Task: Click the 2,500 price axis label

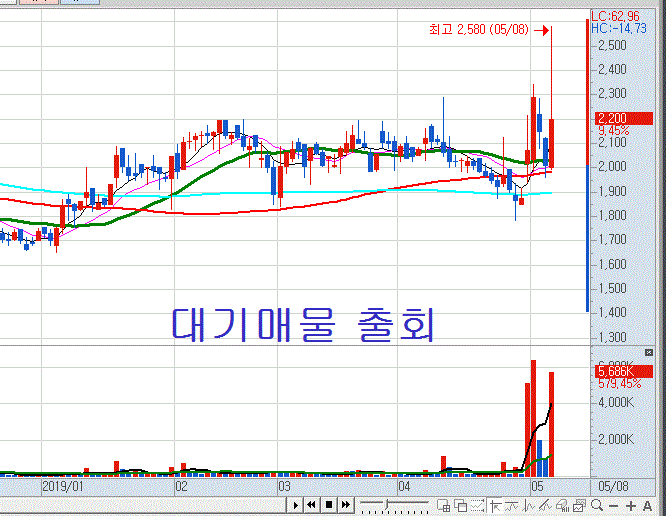Action: [612, 45]
